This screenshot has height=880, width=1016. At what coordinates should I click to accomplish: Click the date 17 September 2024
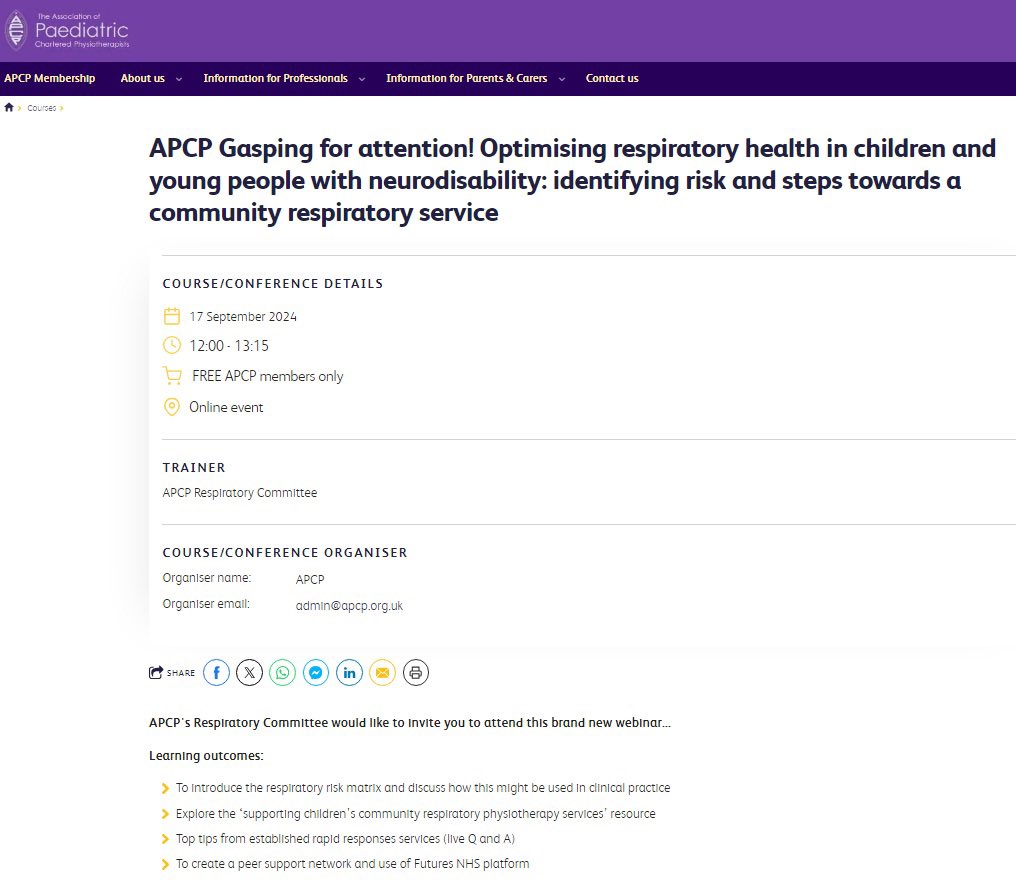pos(243,317)
